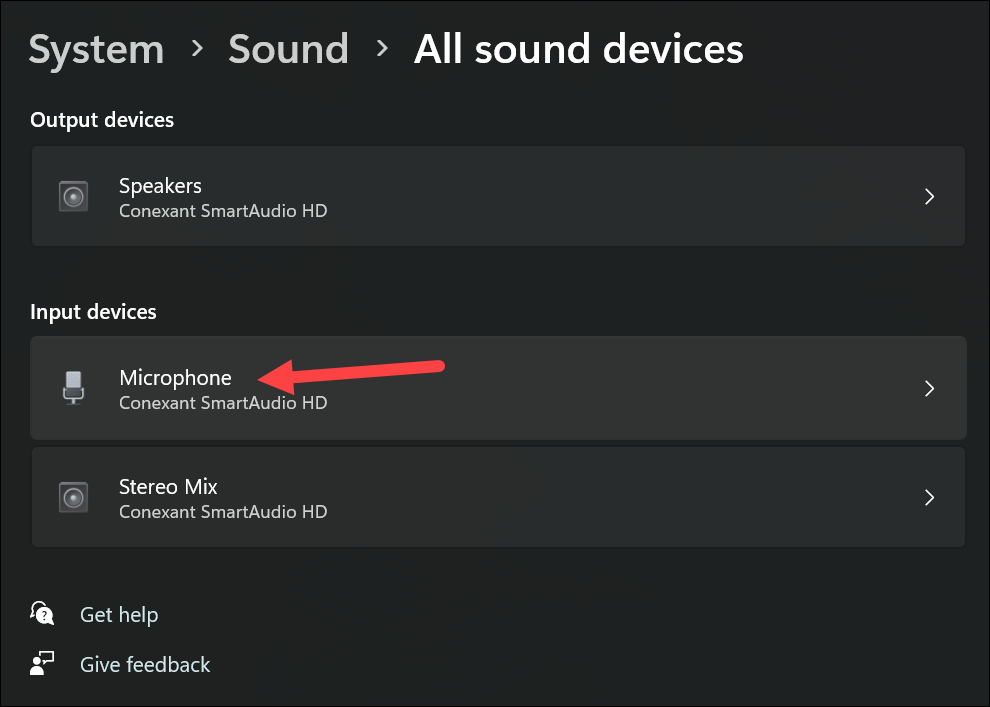Select the Speakers label text
The width and height of the screenshot is (990, 707).
click(x=160, y=186)
